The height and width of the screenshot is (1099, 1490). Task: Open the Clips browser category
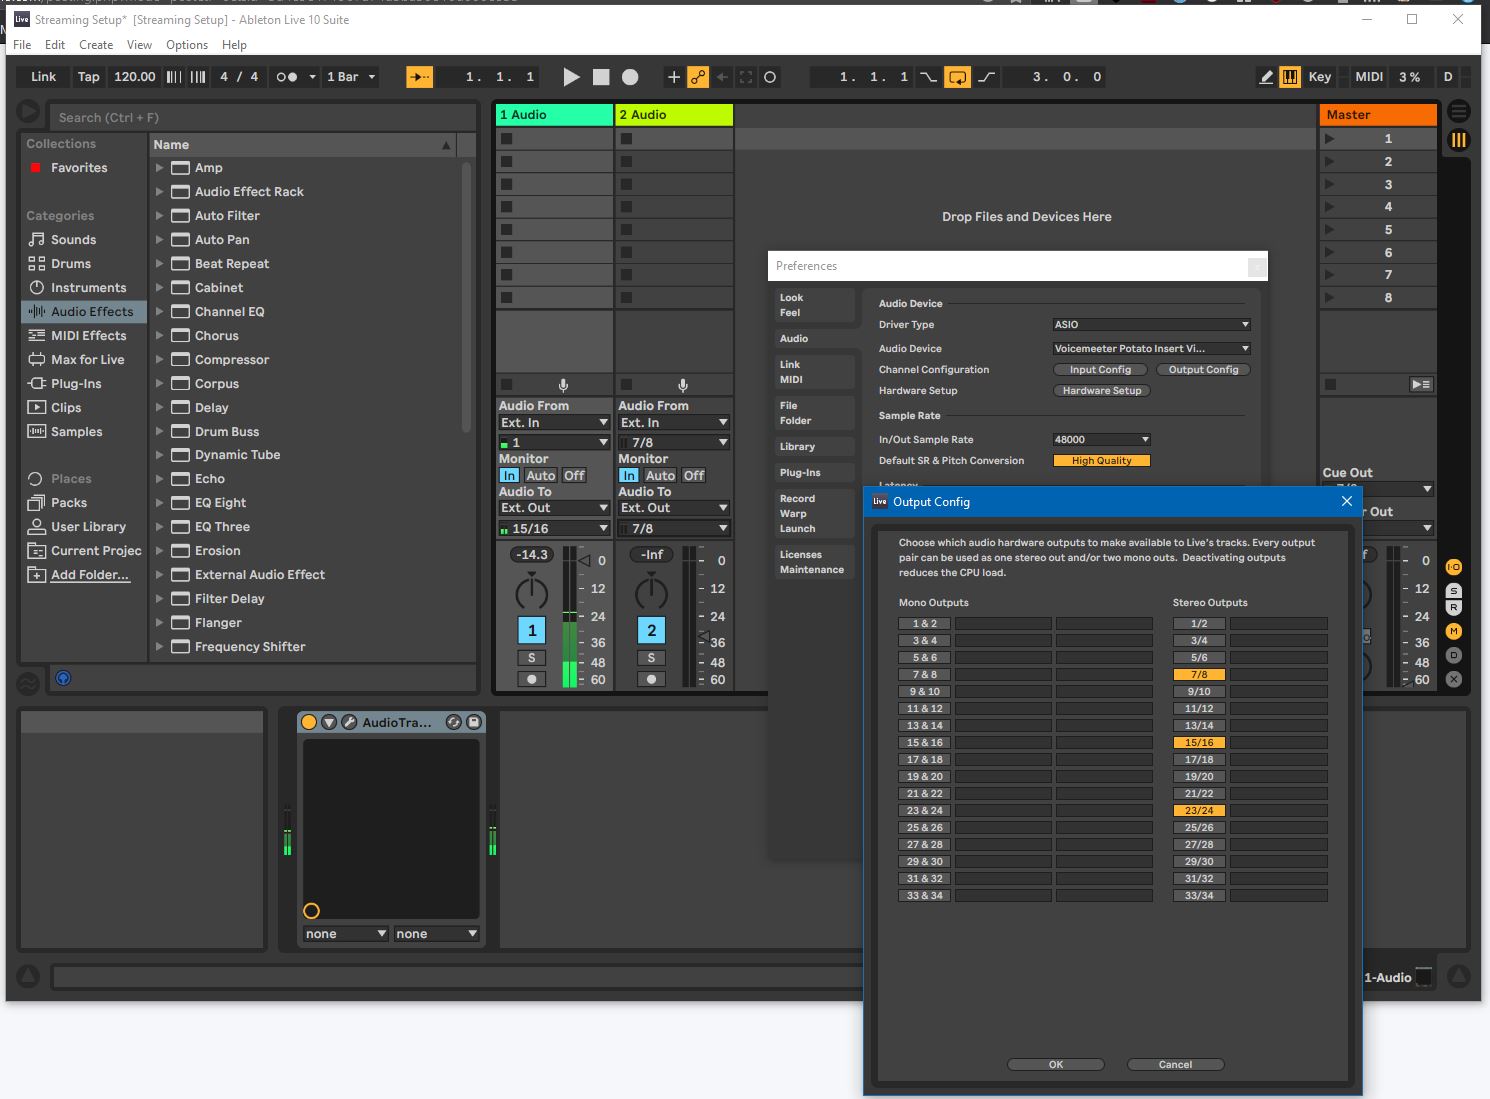coord(66,408)
